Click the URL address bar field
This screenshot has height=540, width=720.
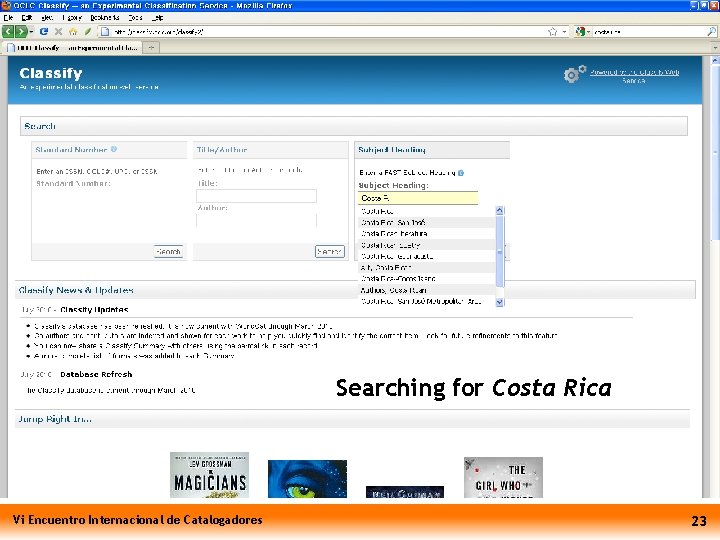[328, 32]
